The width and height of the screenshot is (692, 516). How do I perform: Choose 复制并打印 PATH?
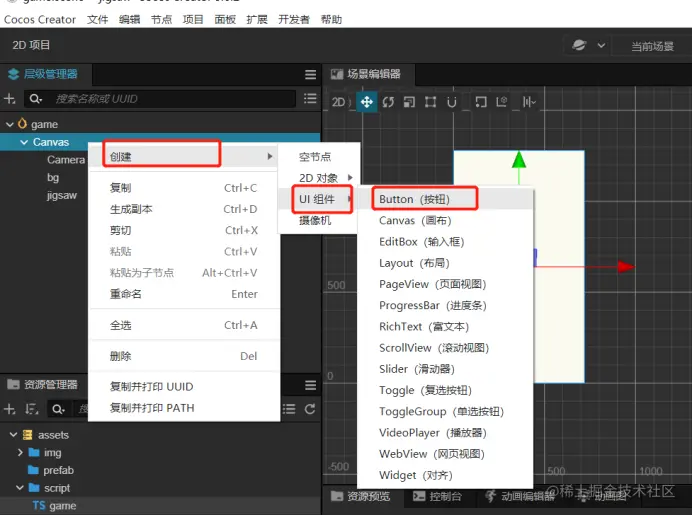click(184, 408)
